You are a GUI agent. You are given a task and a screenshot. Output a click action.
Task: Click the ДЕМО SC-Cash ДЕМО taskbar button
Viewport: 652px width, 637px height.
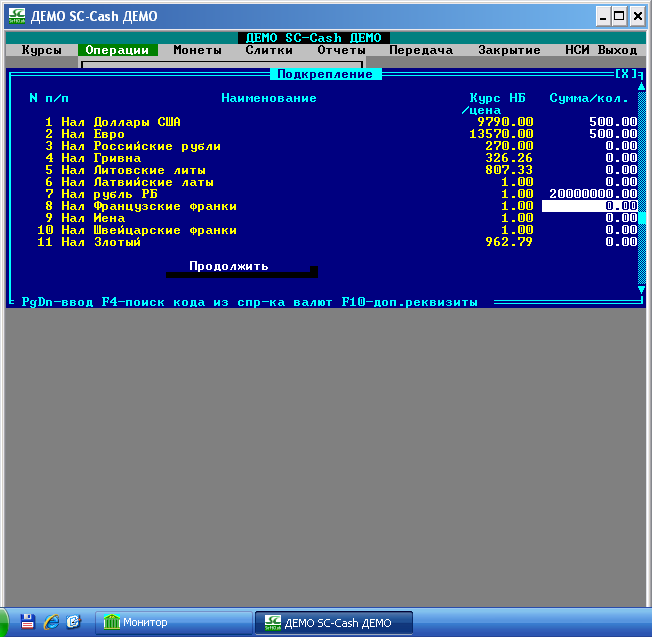[x=333, y=622]
